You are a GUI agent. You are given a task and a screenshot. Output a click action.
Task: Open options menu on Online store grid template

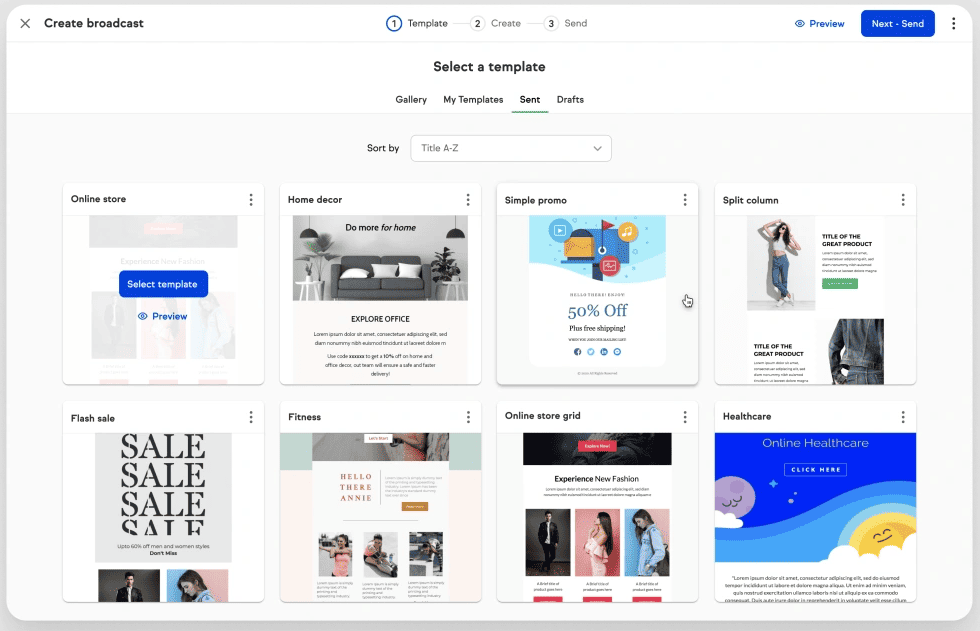pyautogui.click(x=685, y=417)
